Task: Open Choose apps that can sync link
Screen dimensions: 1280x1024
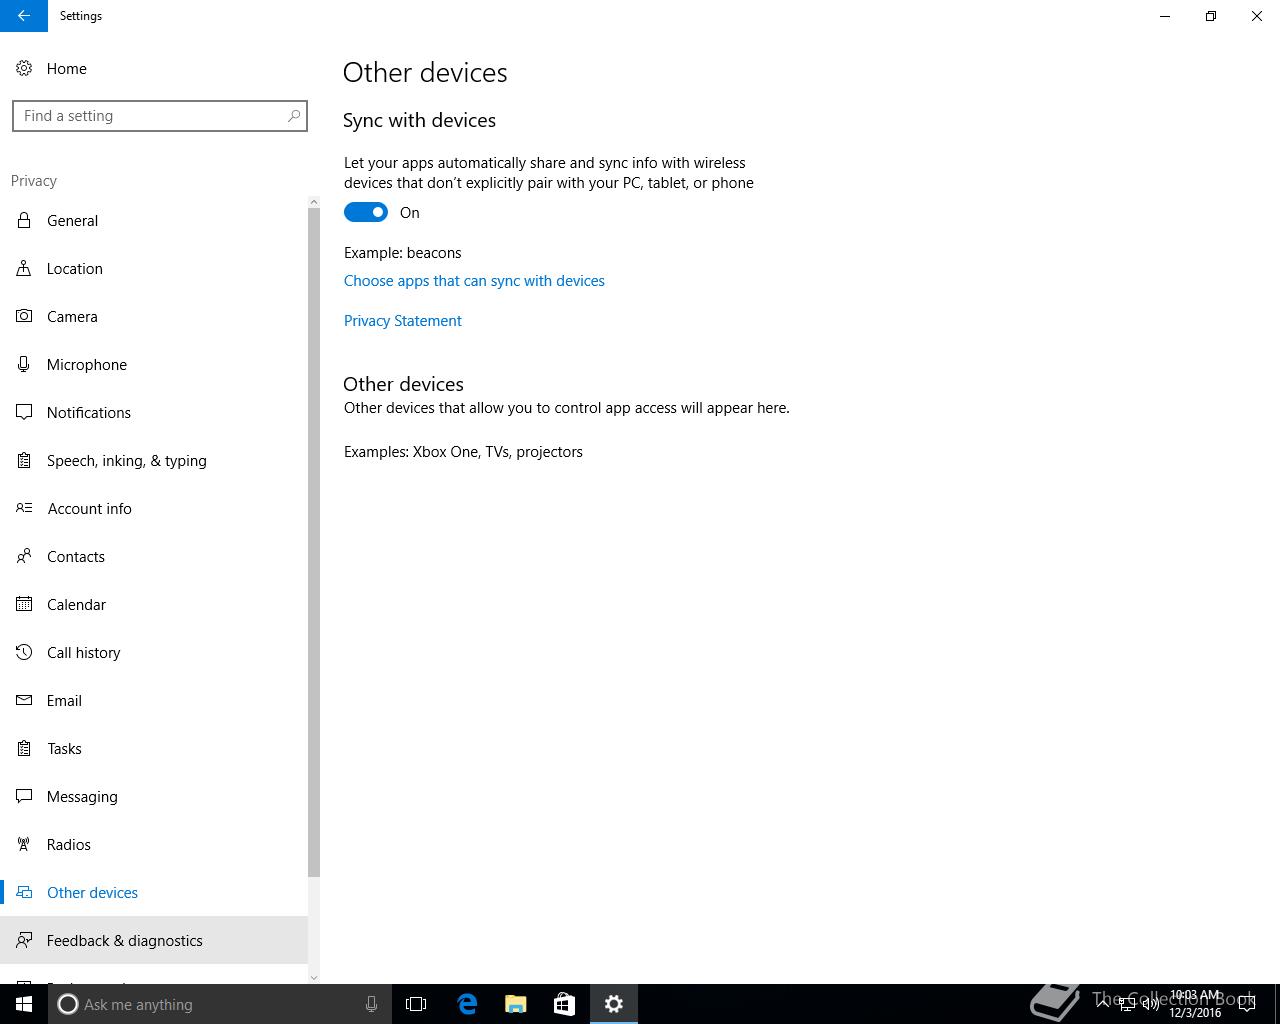Action: (474, 281)
